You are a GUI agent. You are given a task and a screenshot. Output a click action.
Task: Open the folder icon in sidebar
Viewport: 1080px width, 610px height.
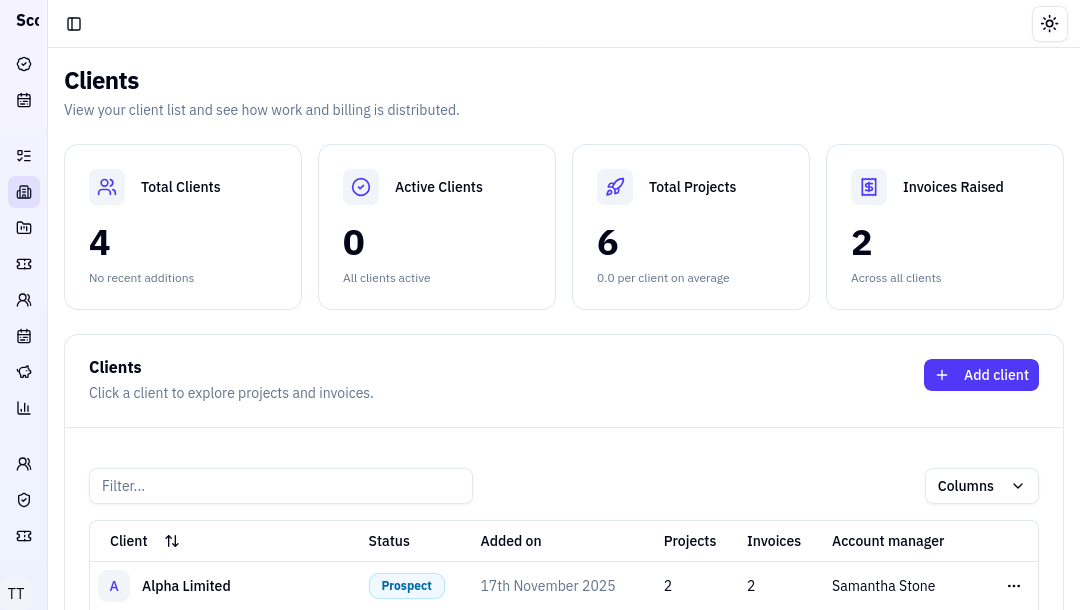point(24,228)
